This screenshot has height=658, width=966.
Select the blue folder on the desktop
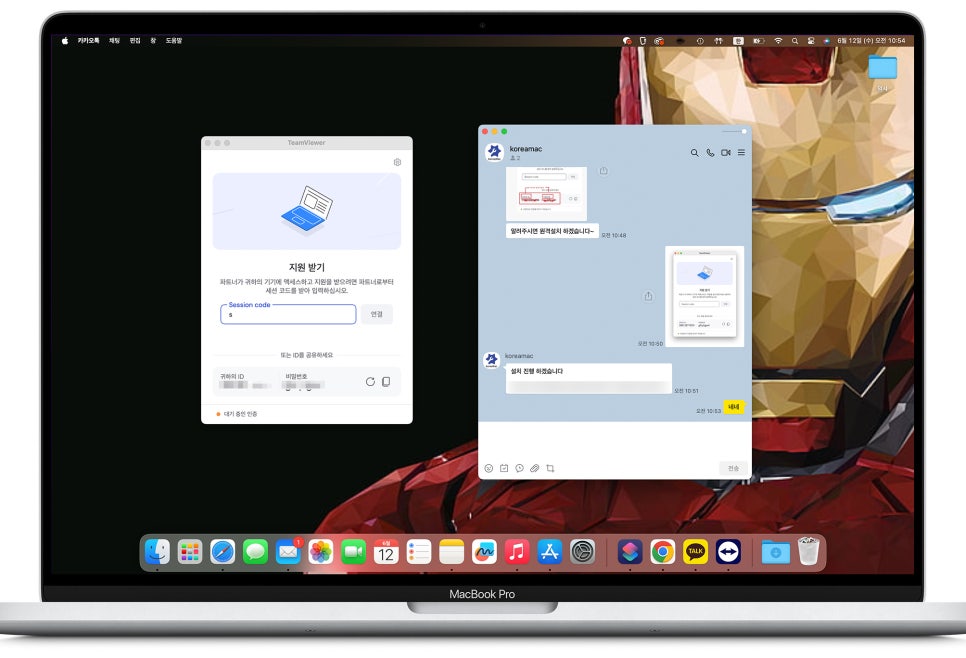coord(882,67)
